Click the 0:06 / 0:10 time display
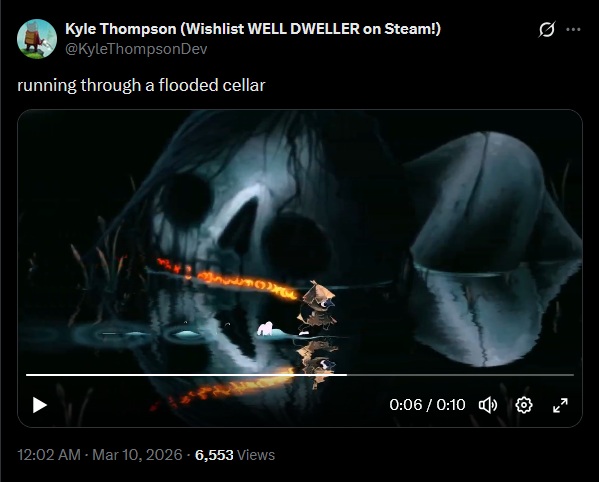This screenshot has width=599, height=482. [427, 405]
